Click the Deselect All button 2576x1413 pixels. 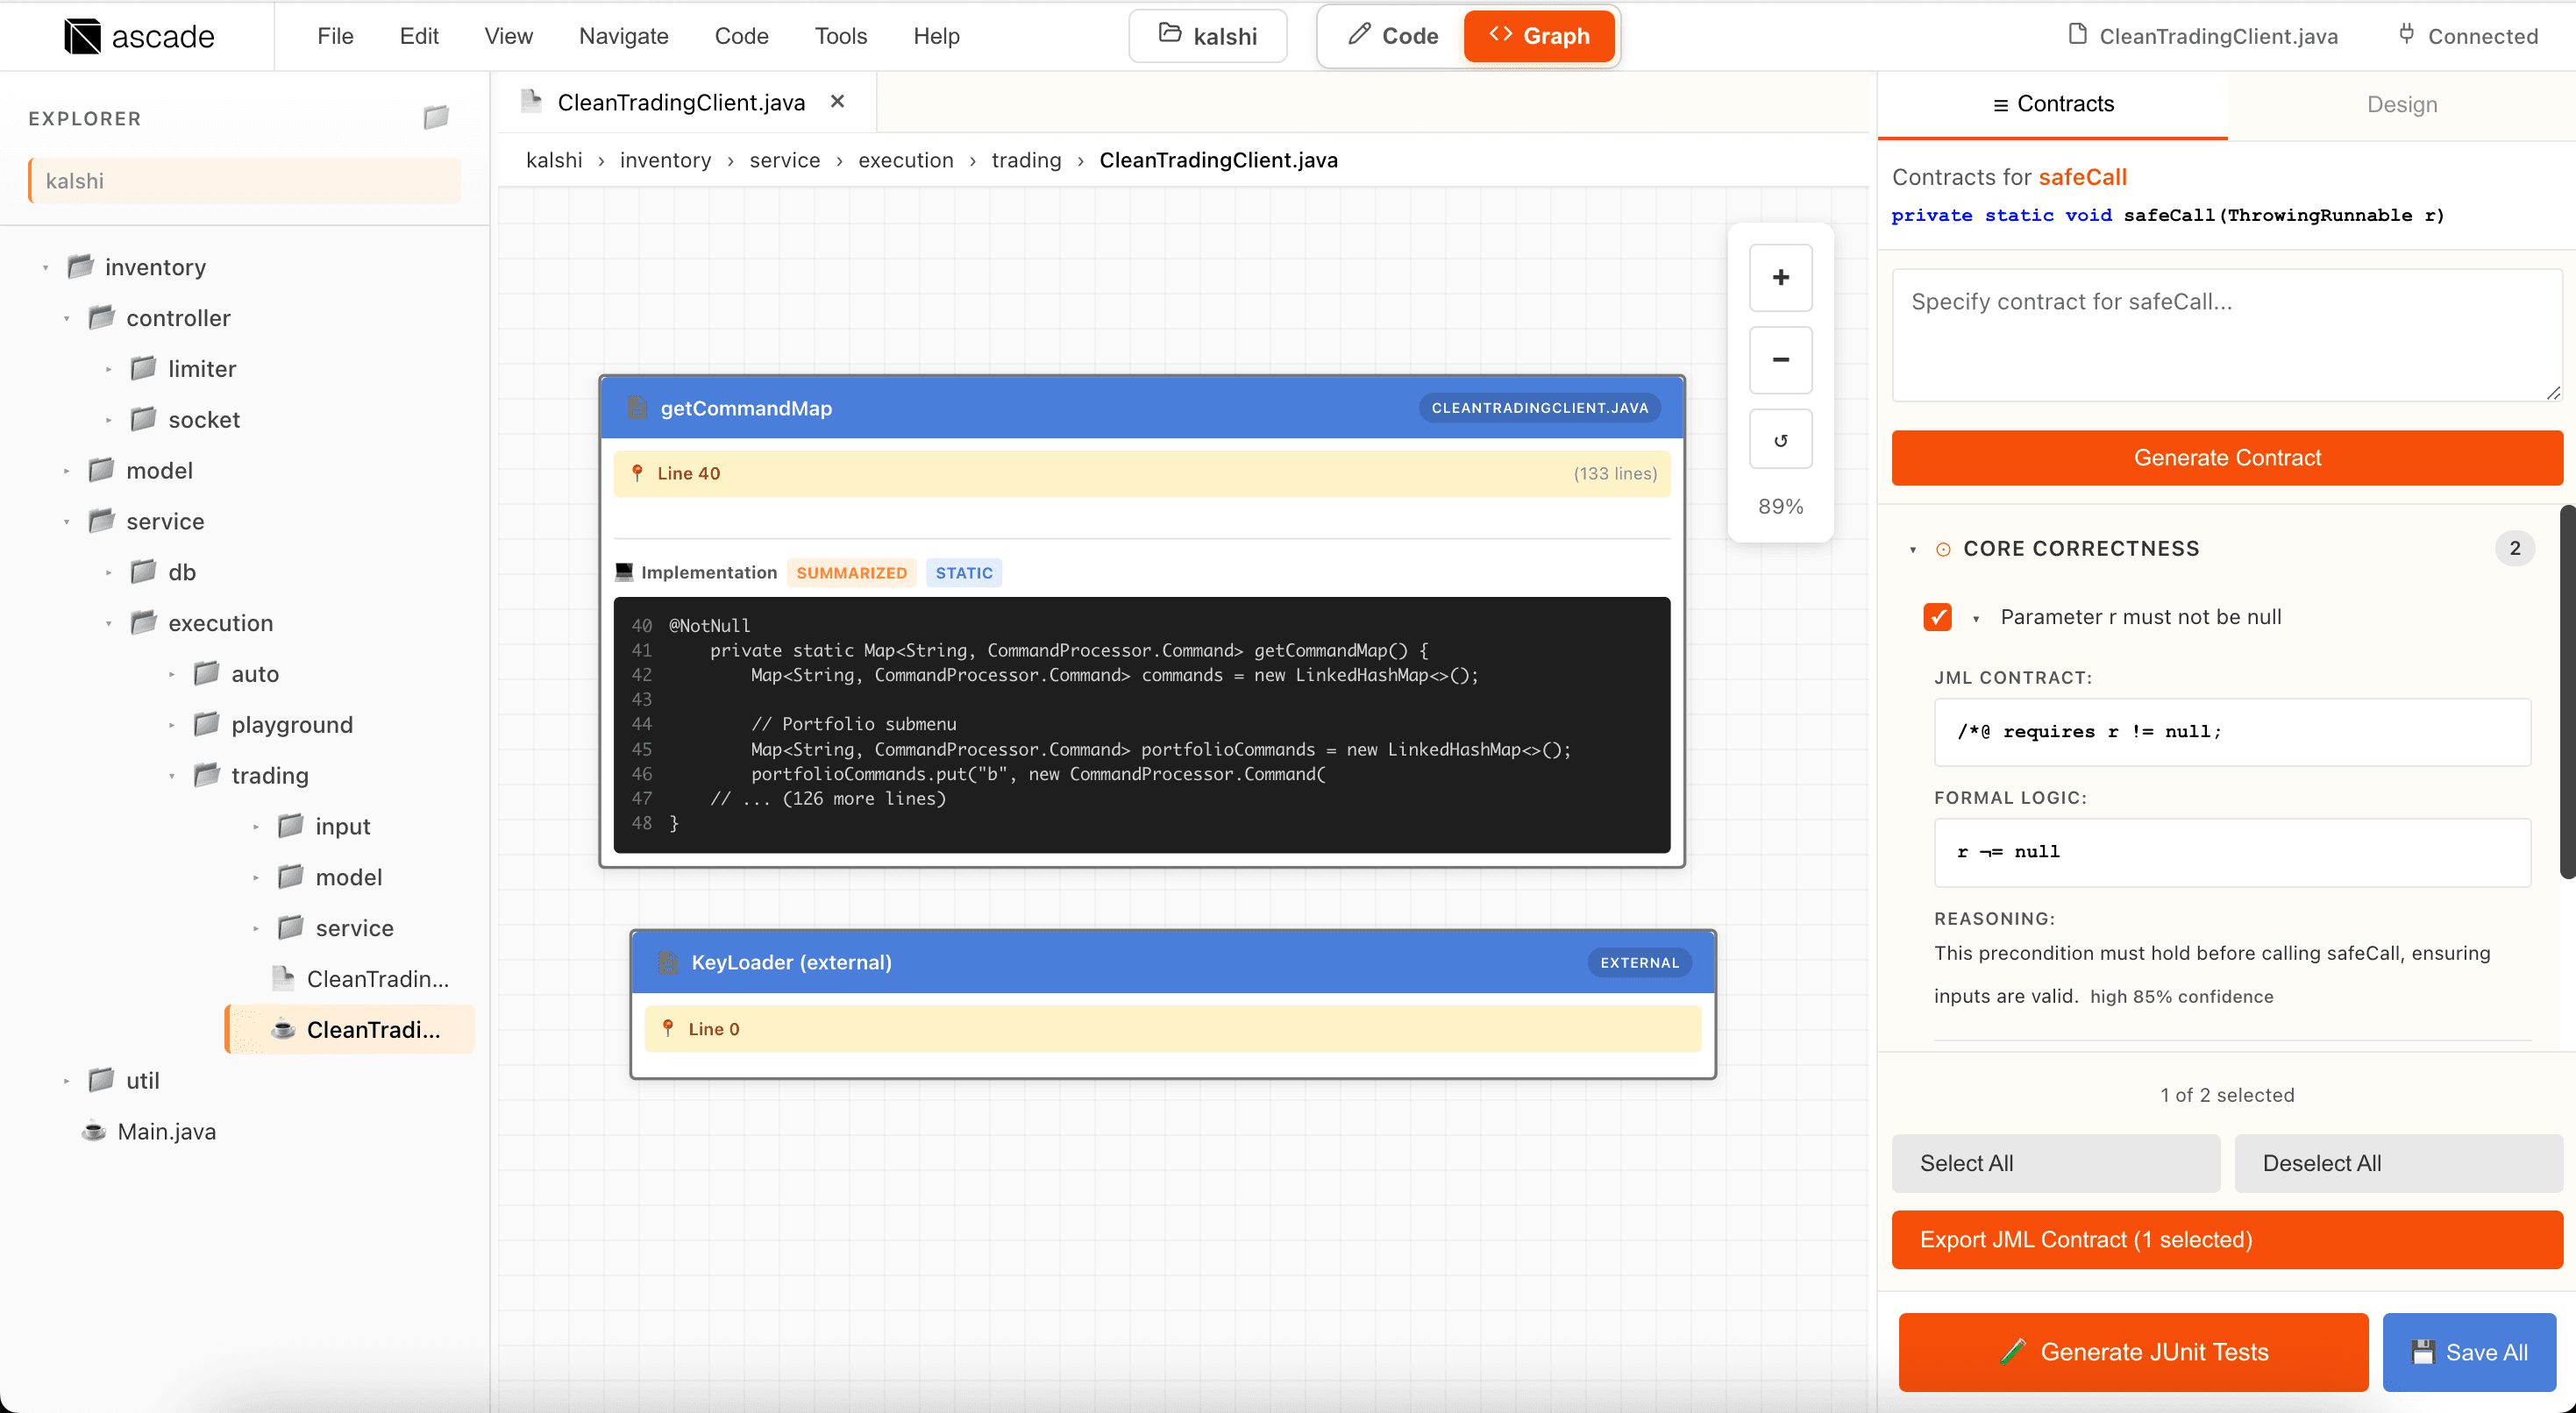(2397, 1163)
